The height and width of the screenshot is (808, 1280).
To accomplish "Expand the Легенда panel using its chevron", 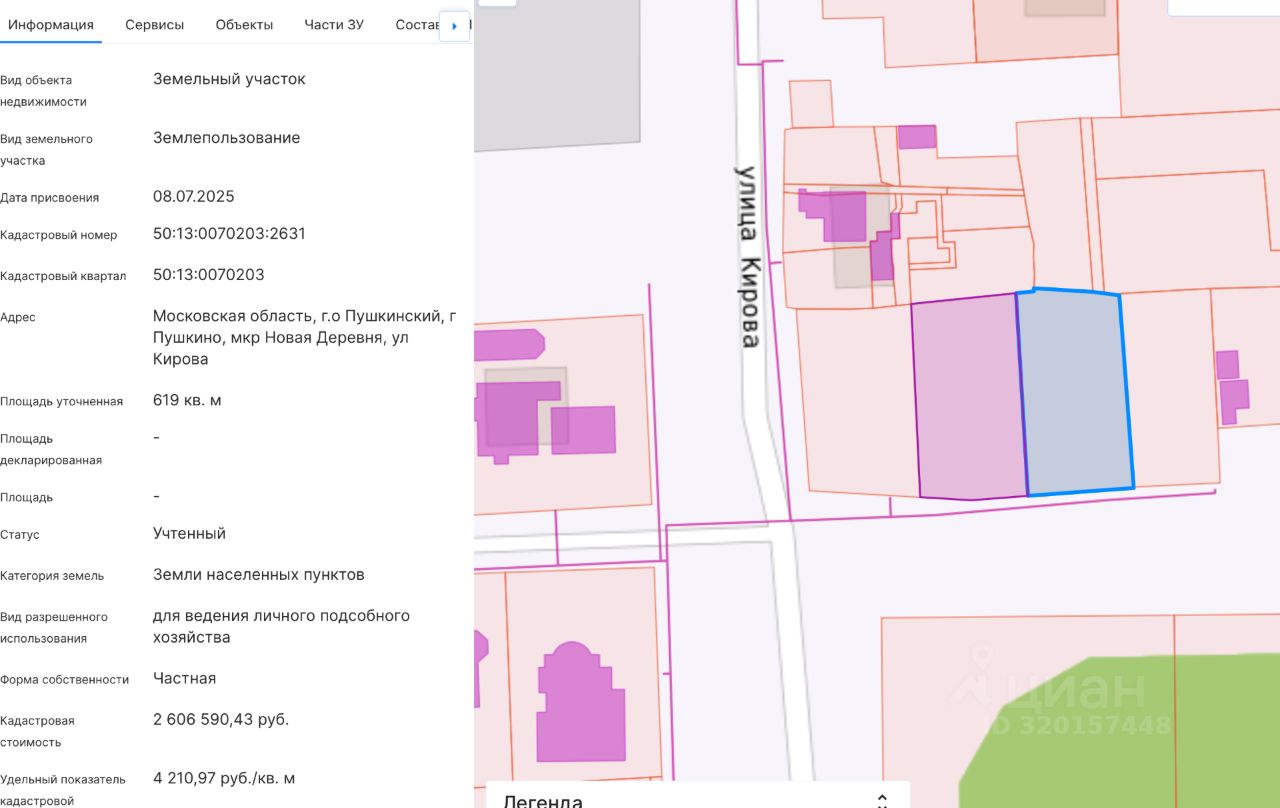I will click(882, 801).
